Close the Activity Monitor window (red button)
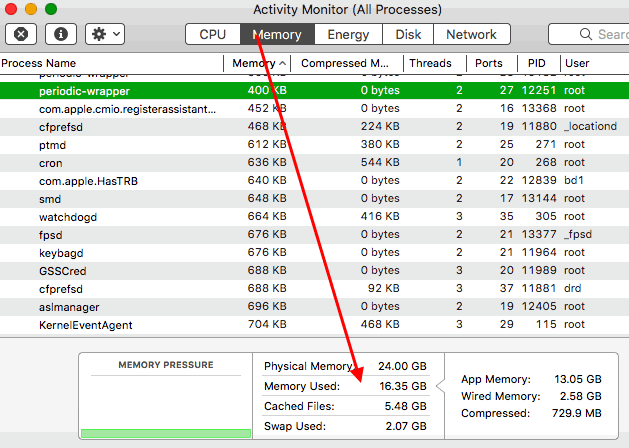 point(11,9)
